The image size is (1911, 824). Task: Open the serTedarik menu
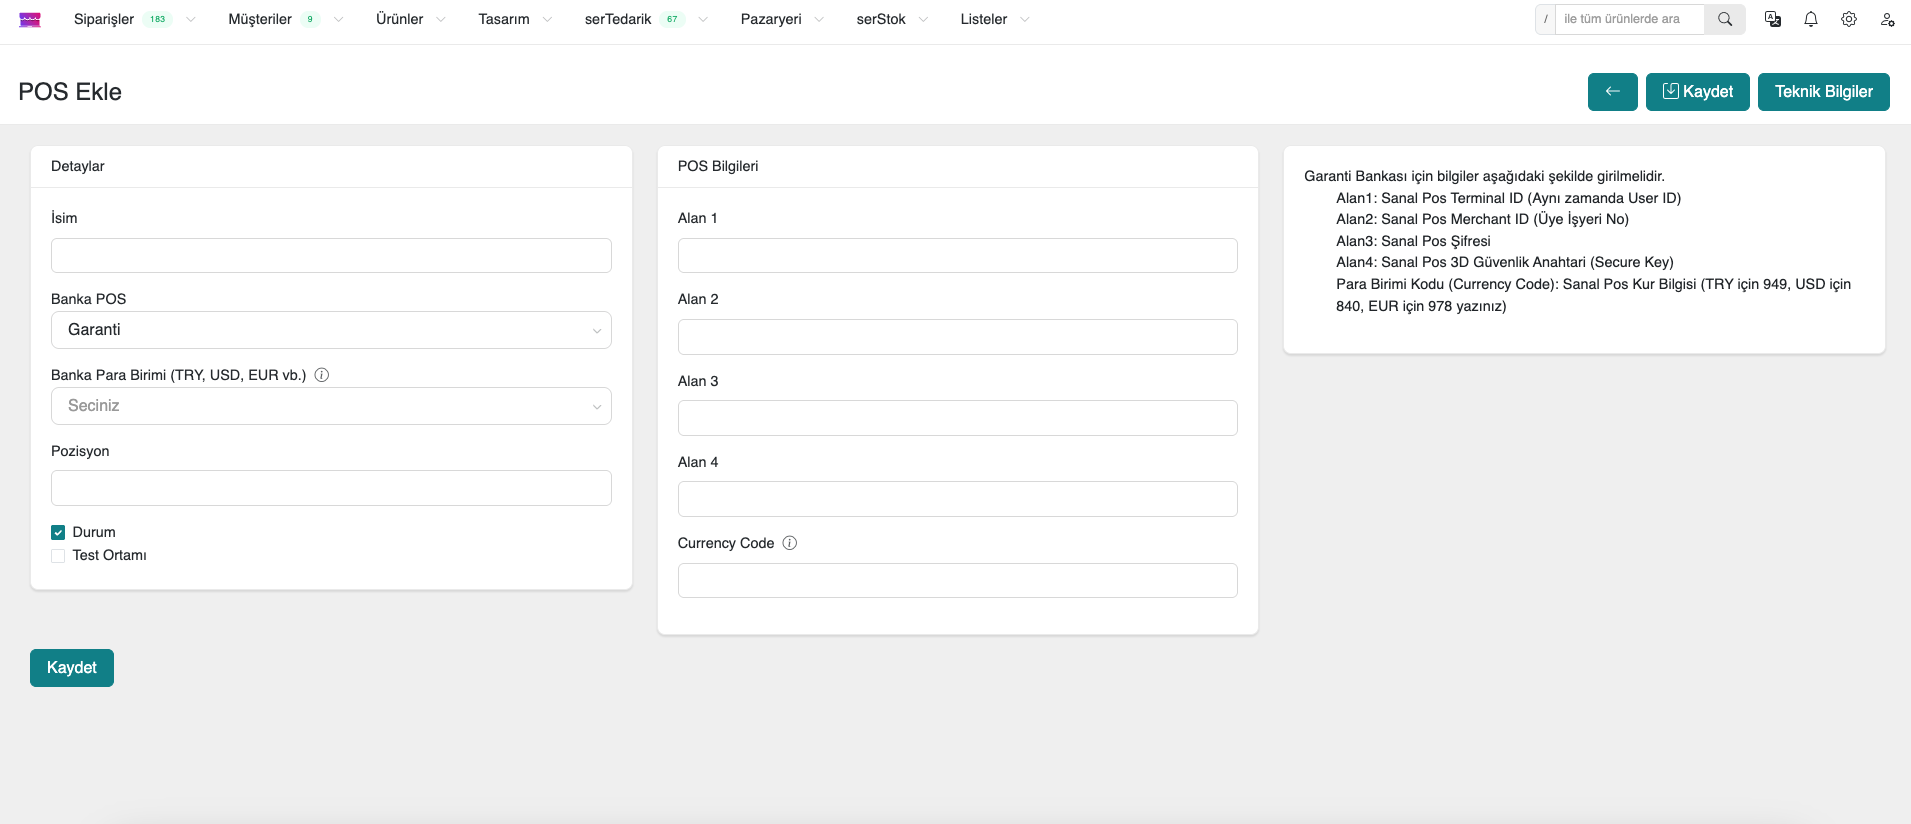click(618, 19)
